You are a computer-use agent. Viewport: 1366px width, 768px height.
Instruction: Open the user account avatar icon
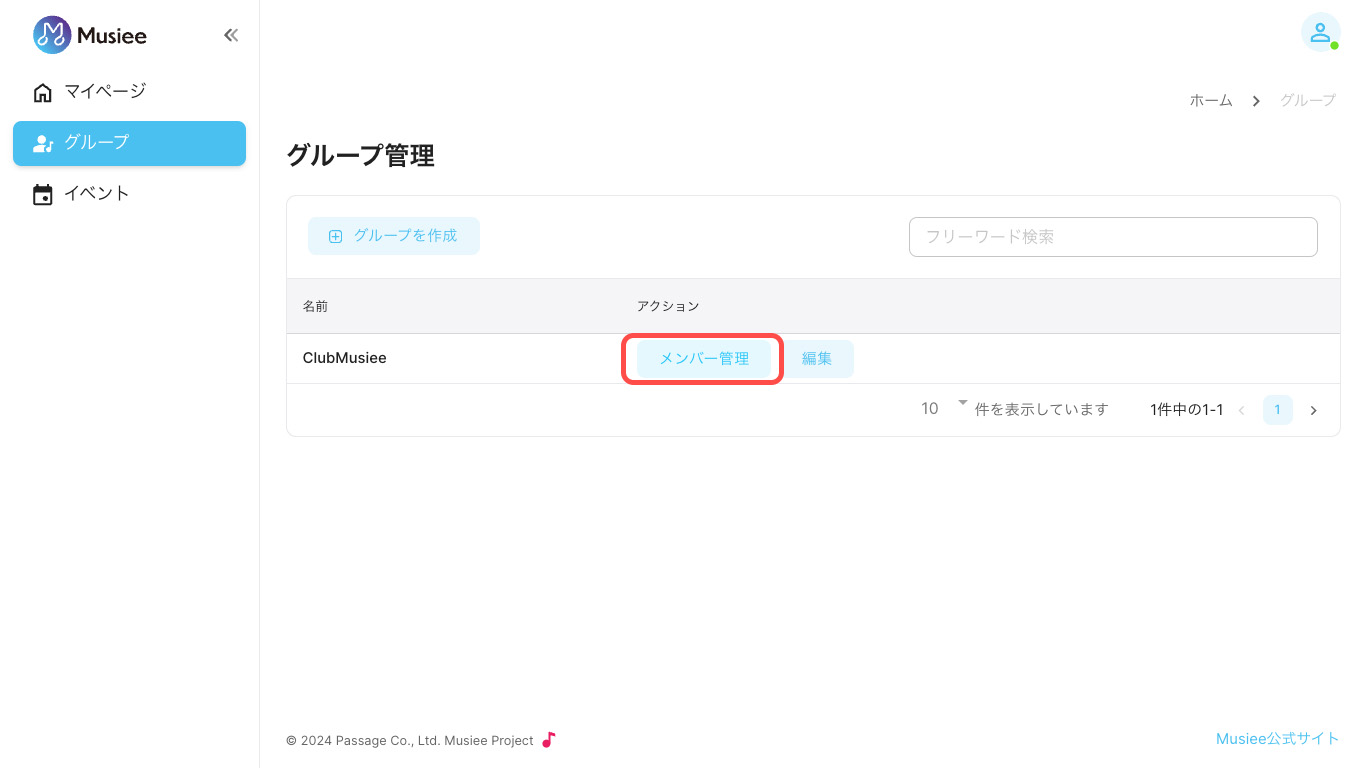tap(1320, 32)
